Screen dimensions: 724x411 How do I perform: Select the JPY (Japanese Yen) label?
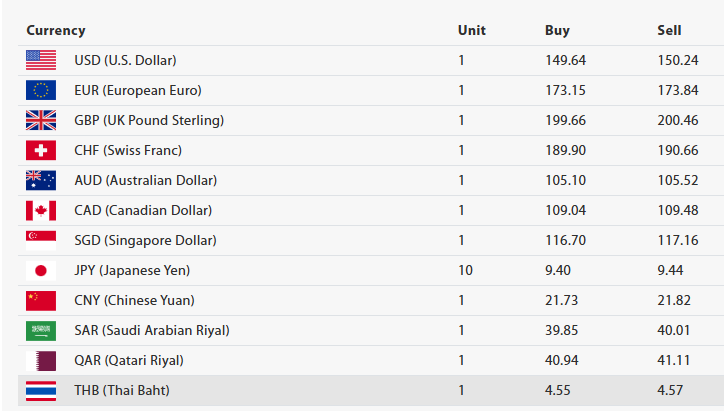click(132, 270)
